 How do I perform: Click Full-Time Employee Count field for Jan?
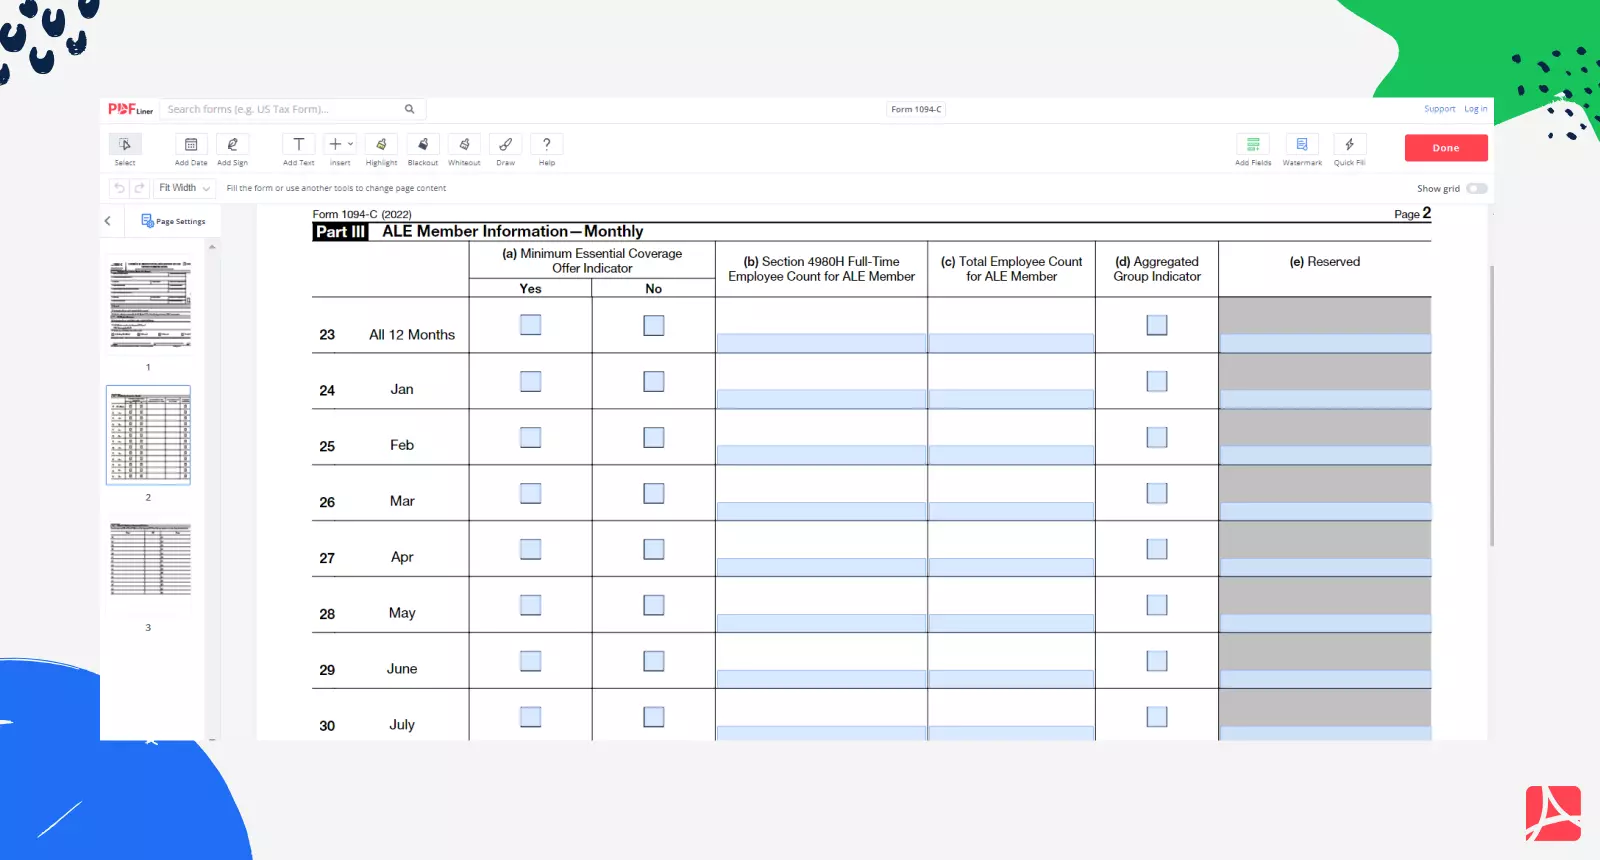click(821, 400)
